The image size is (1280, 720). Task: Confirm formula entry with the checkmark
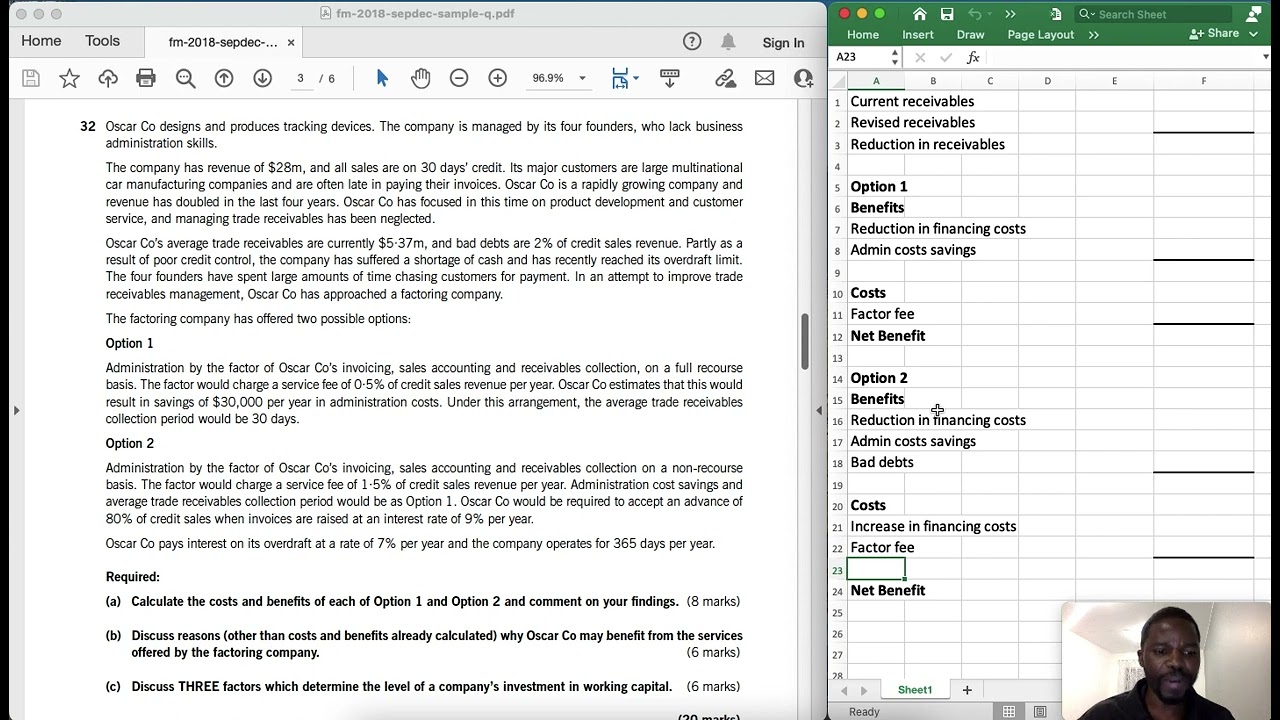[946, 58]
